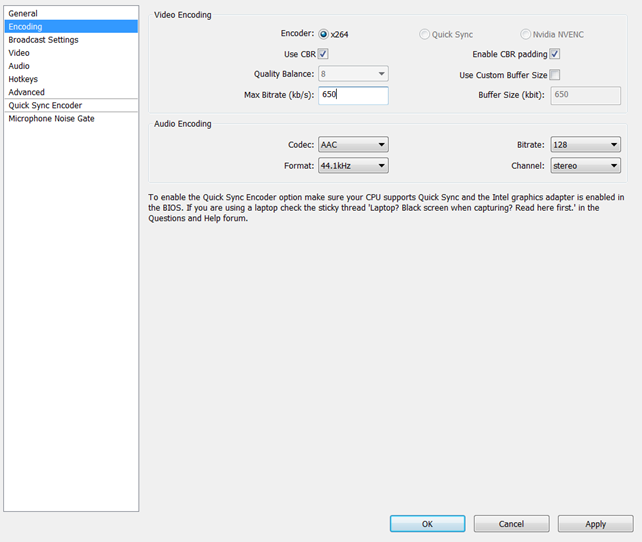Viewport: 642px width, 542px height.
Task: Open Quick Sync Encoder settings
Action: (x=71, y=105)
